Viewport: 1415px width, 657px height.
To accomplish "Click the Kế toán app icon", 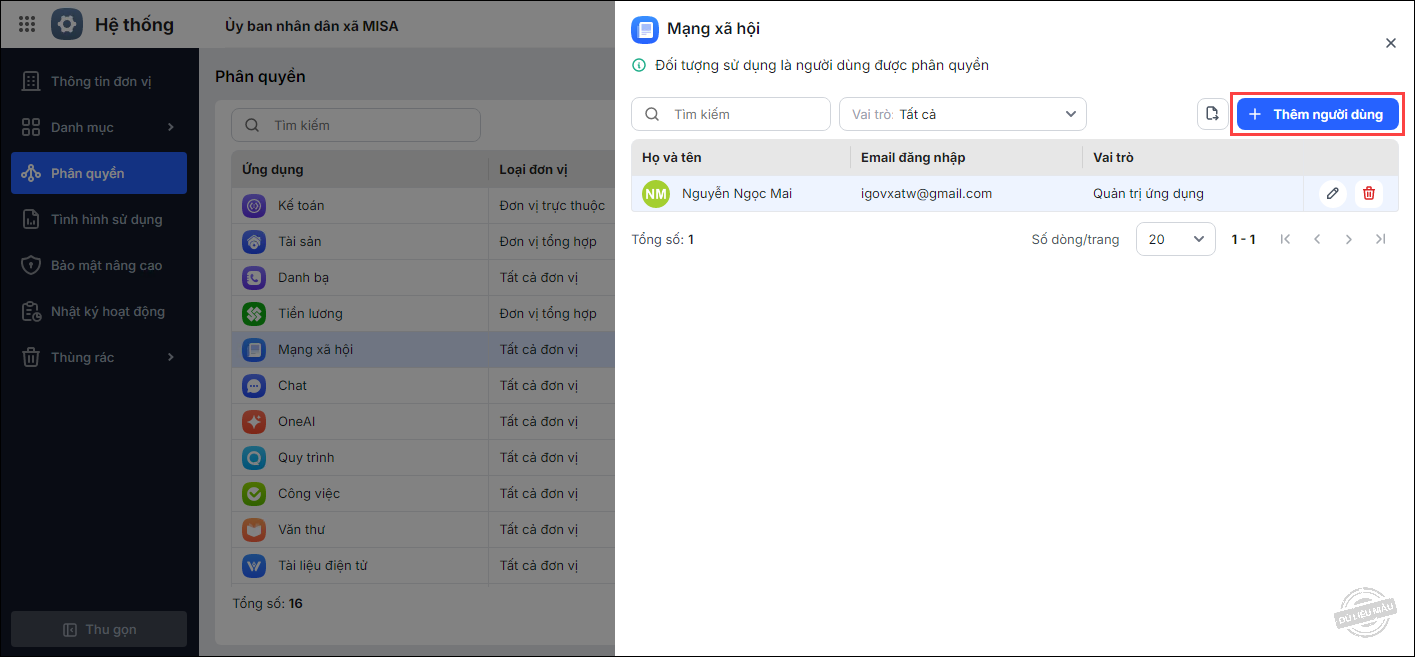I will (254, 206).
